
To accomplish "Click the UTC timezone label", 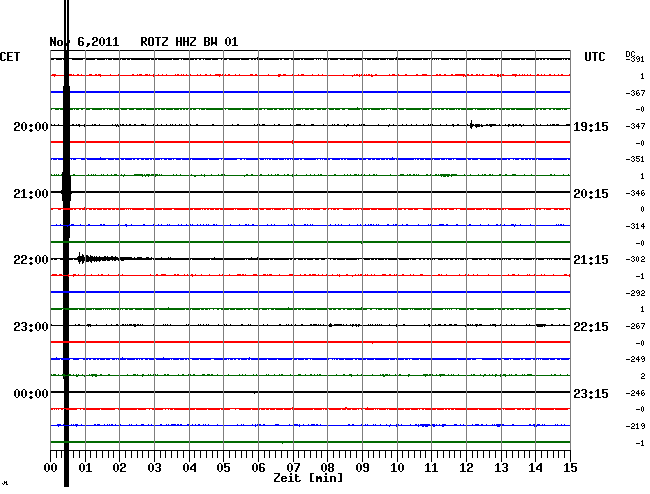I will [x=594, y=57].
